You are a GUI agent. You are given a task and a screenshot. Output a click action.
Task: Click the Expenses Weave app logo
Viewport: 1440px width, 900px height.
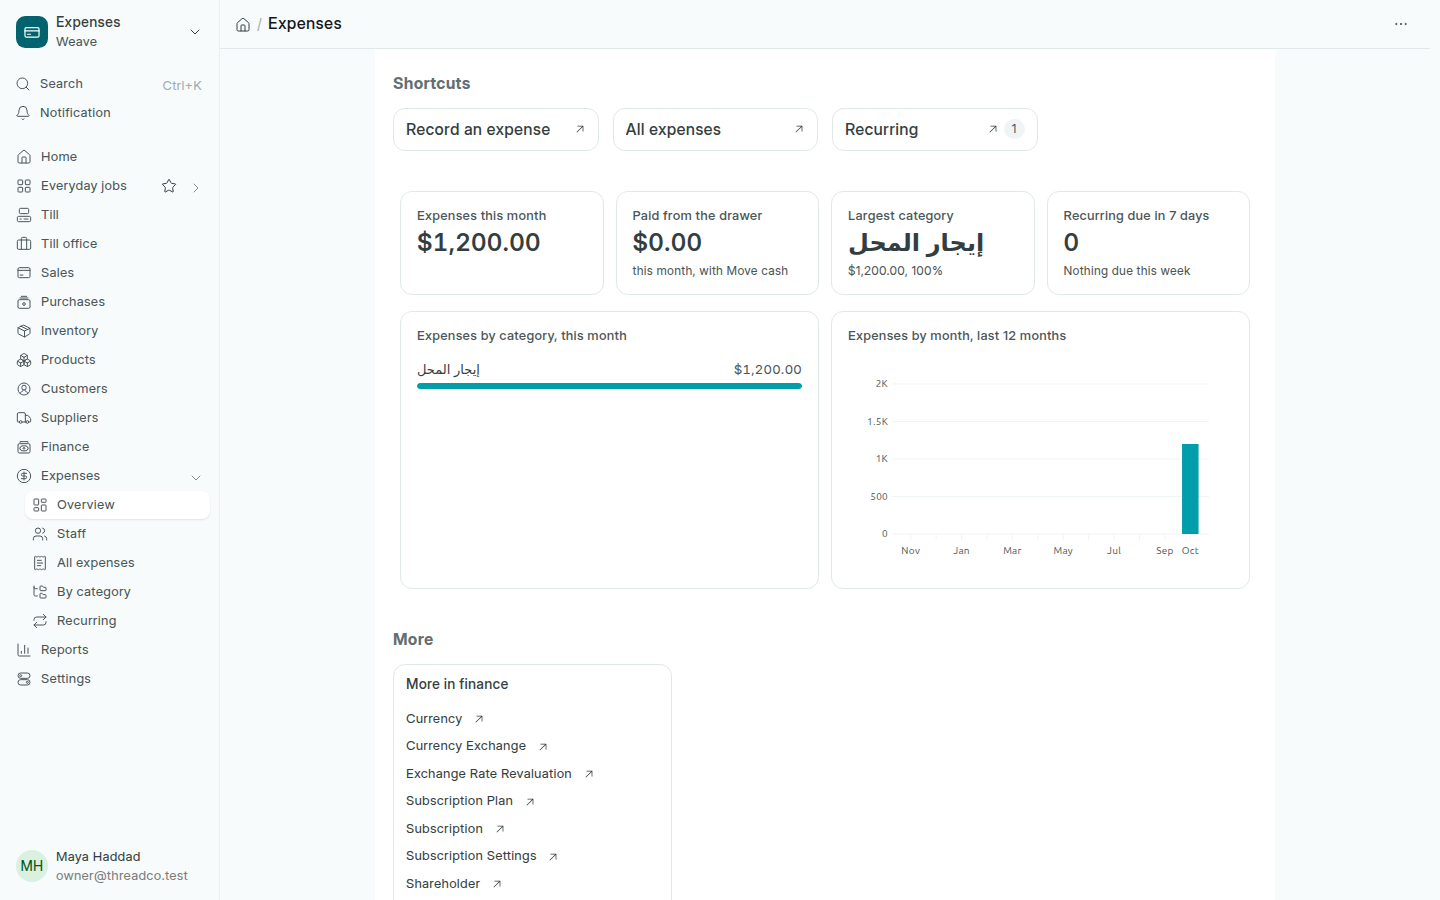point(32,32)
